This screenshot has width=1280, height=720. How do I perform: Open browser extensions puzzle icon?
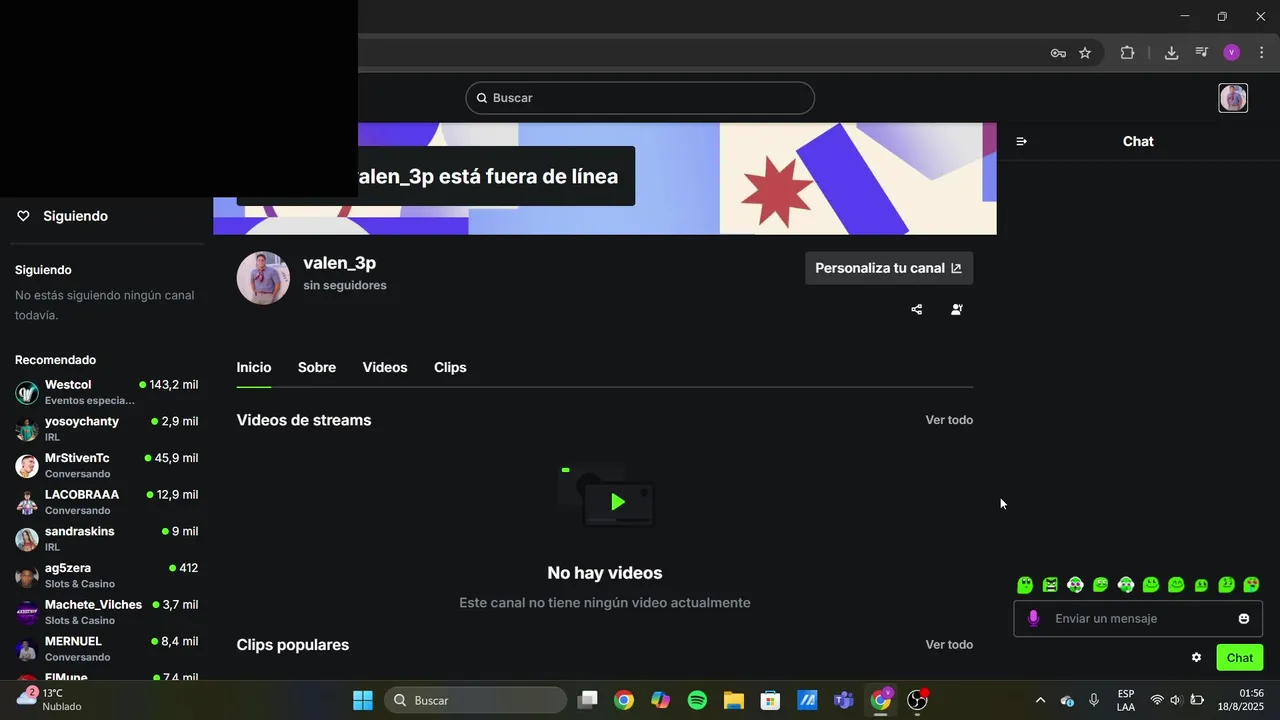click(x=1127, y=53)
